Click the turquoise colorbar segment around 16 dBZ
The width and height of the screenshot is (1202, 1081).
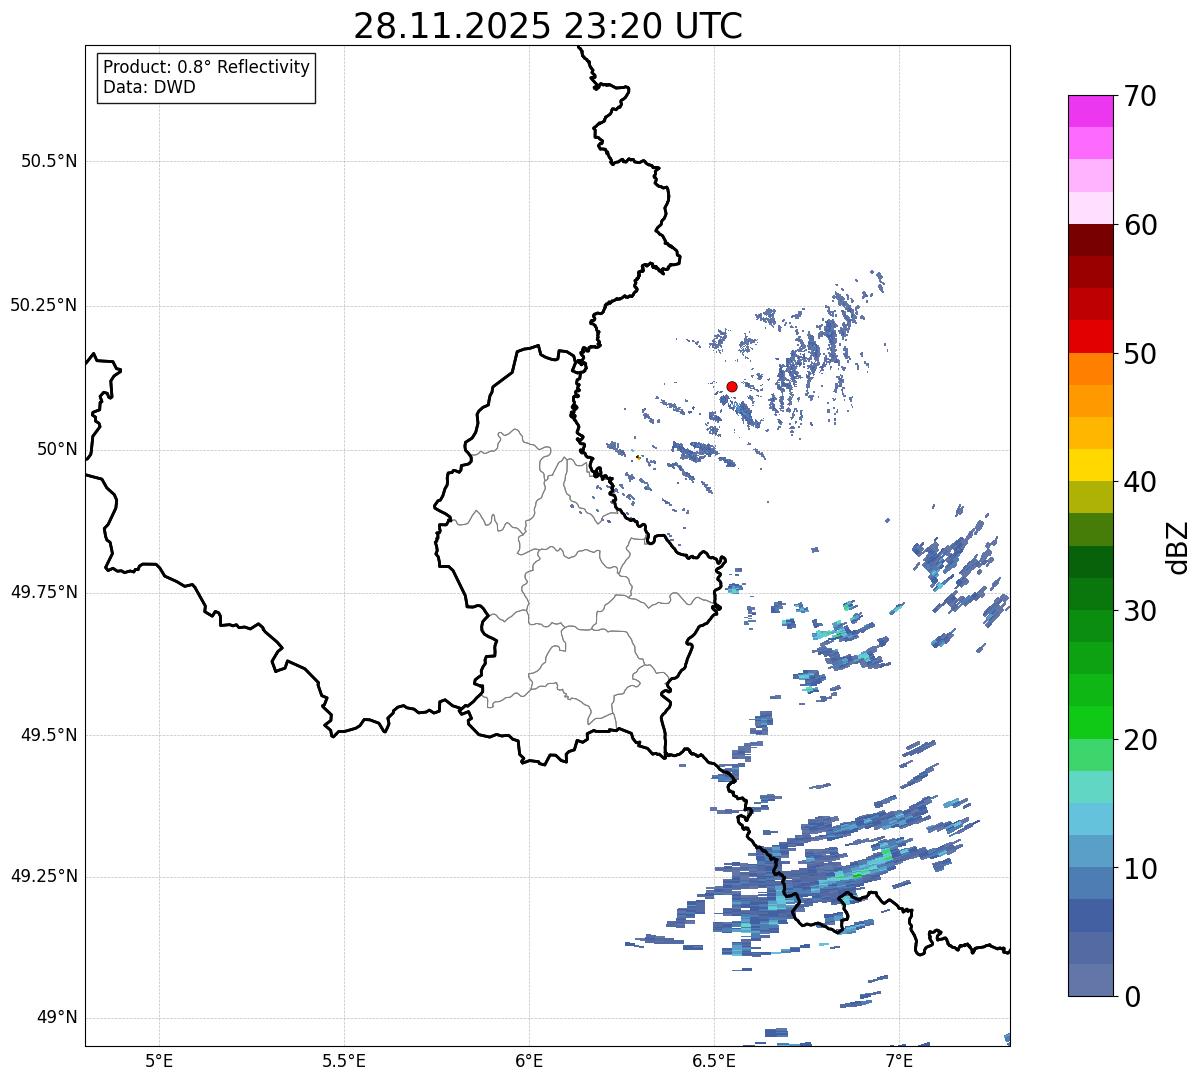point(1090,787)
